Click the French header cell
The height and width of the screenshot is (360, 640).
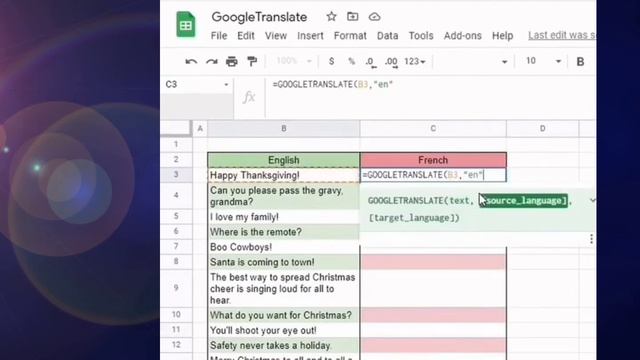(x=433, y=160)
